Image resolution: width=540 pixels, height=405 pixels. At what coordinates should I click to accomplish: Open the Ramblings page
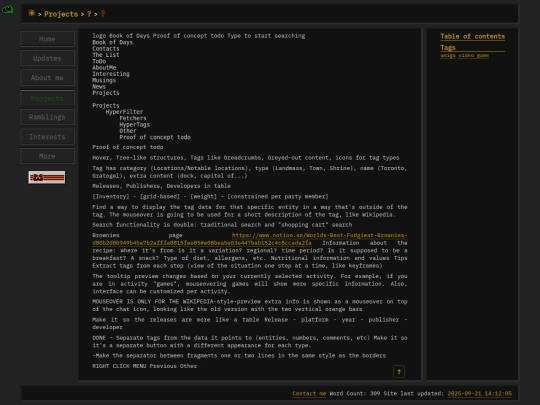(47, 117)
